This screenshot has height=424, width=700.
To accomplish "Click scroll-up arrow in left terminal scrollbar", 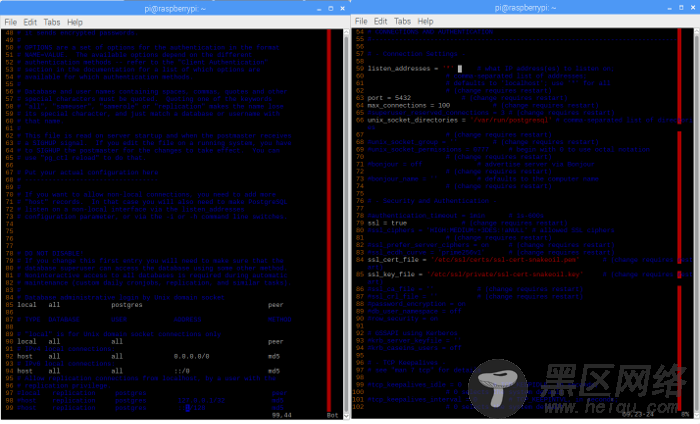I will pos(346,33).
